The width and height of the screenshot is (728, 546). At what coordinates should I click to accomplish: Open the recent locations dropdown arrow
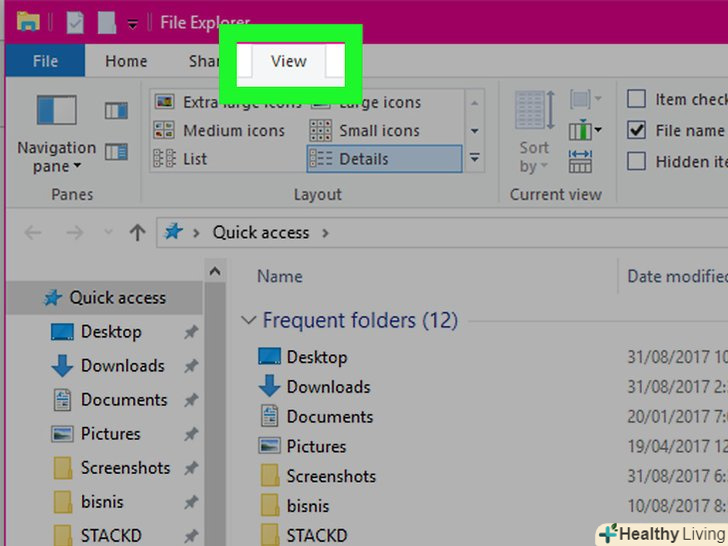[x=108, y=231]
